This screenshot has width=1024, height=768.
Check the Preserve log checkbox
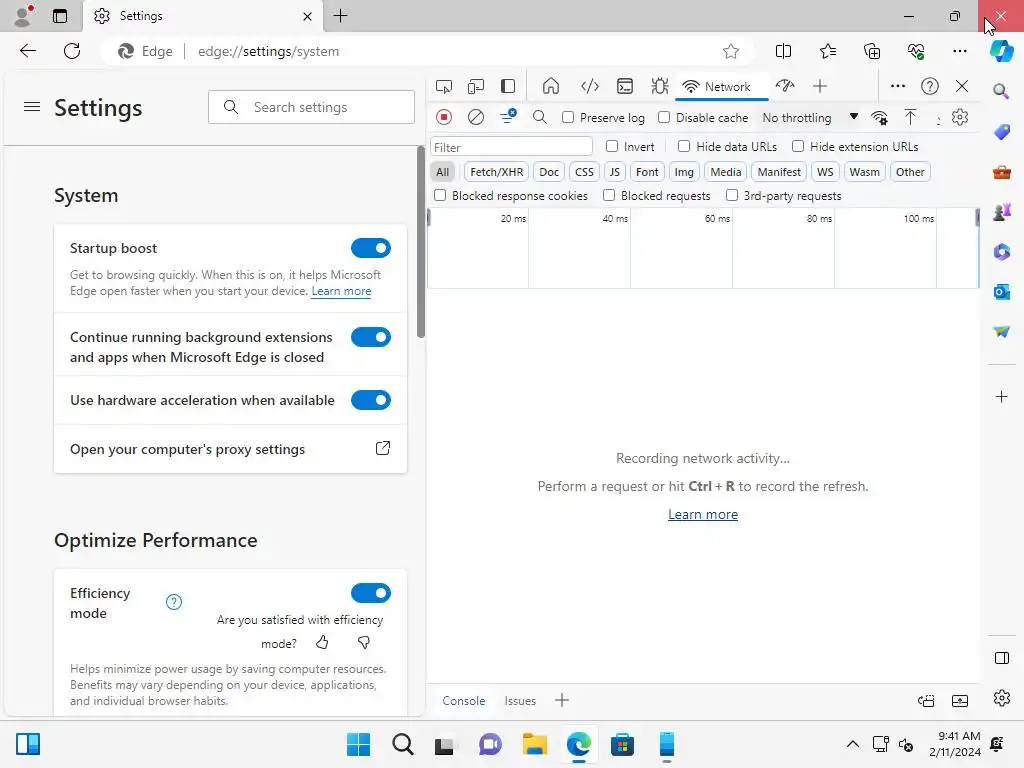[x=568, y=117]
